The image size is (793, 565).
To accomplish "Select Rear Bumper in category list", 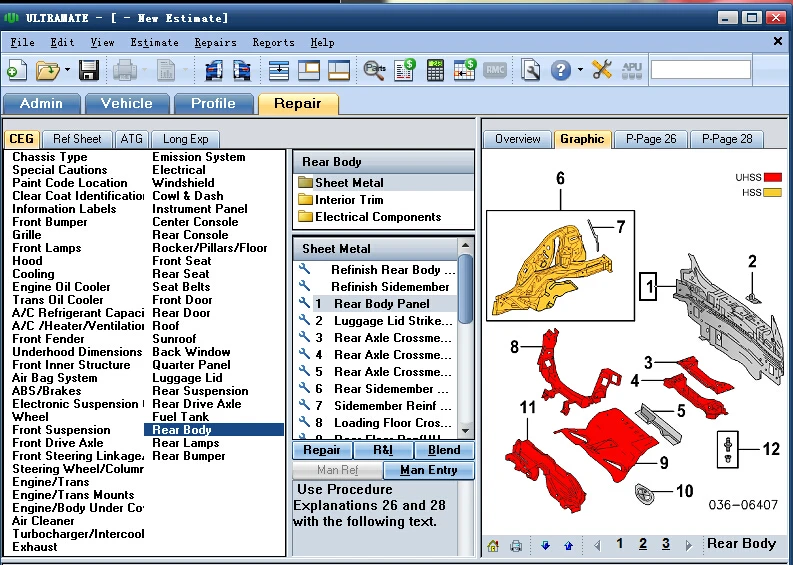I will pos(189,456).
